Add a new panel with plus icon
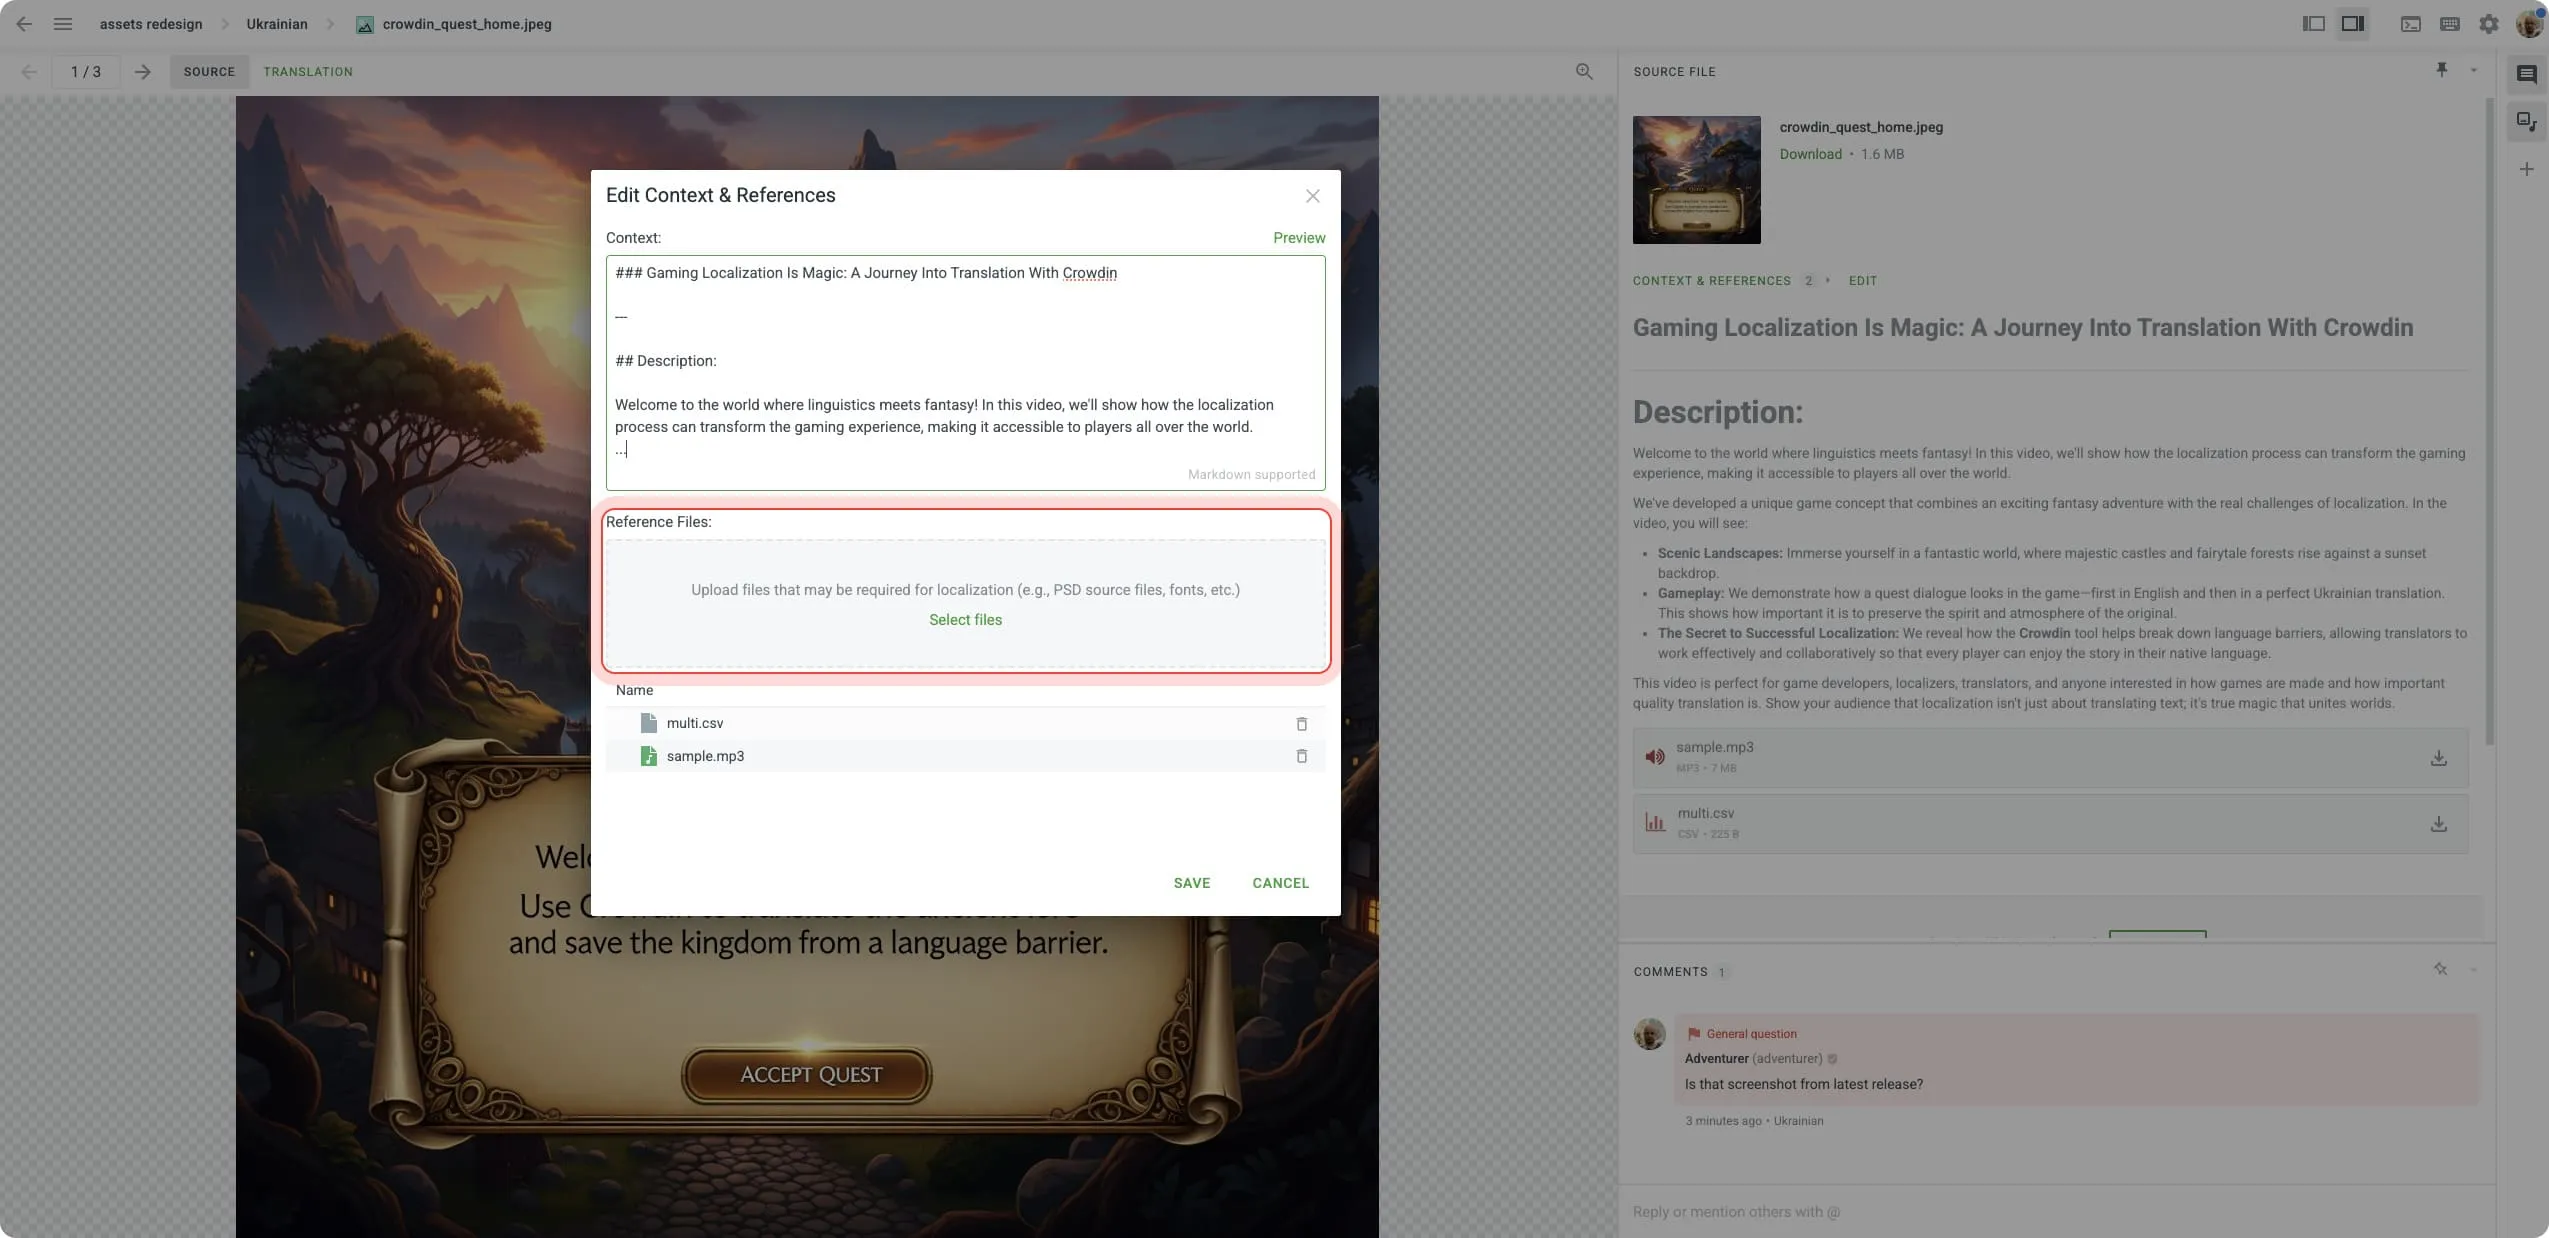This screenshot has width=2549, height=1238. pyautogui.click(x=2526, y=170)
